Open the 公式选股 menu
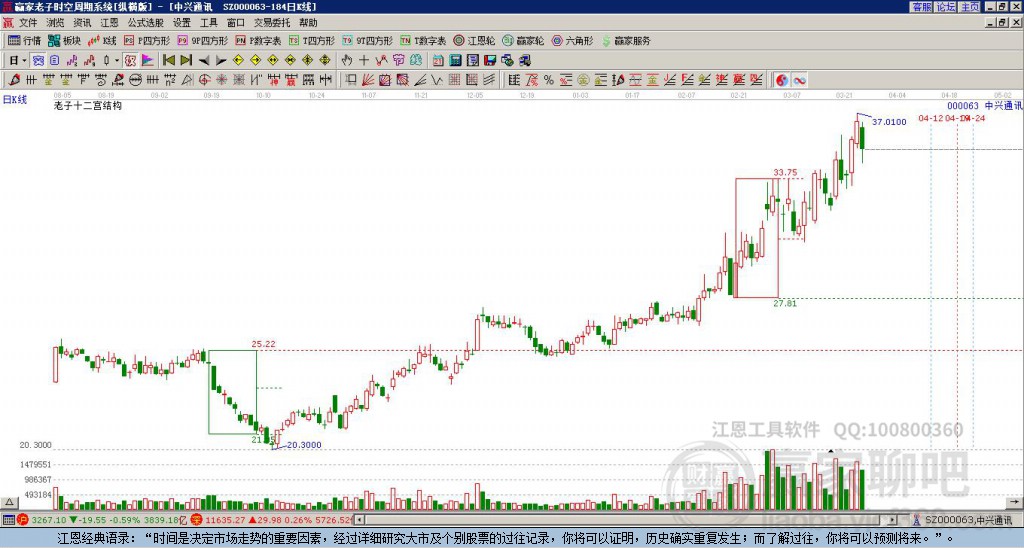Viewport: 1024px width, 548px height. pyautogui.click(x=146, y=23)
